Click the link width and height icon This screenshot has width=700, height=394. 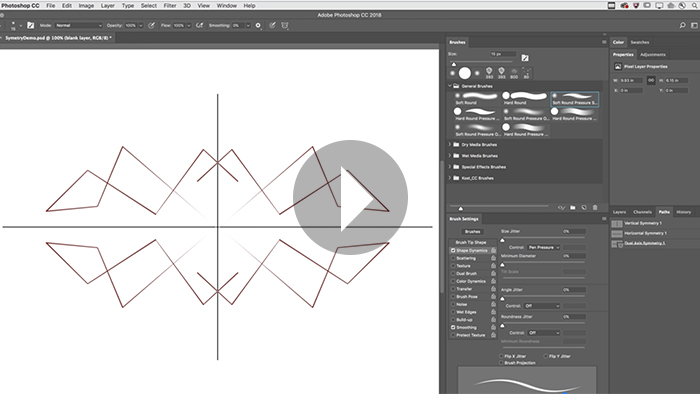[x=651, y=80]
